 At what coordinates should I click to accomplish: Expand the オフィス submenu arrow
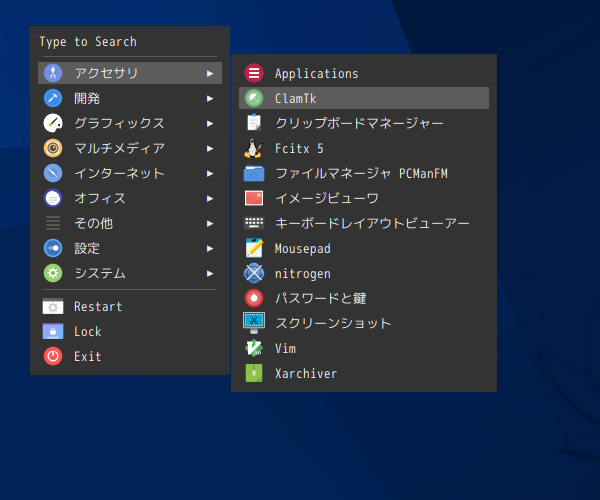point(210,198)
